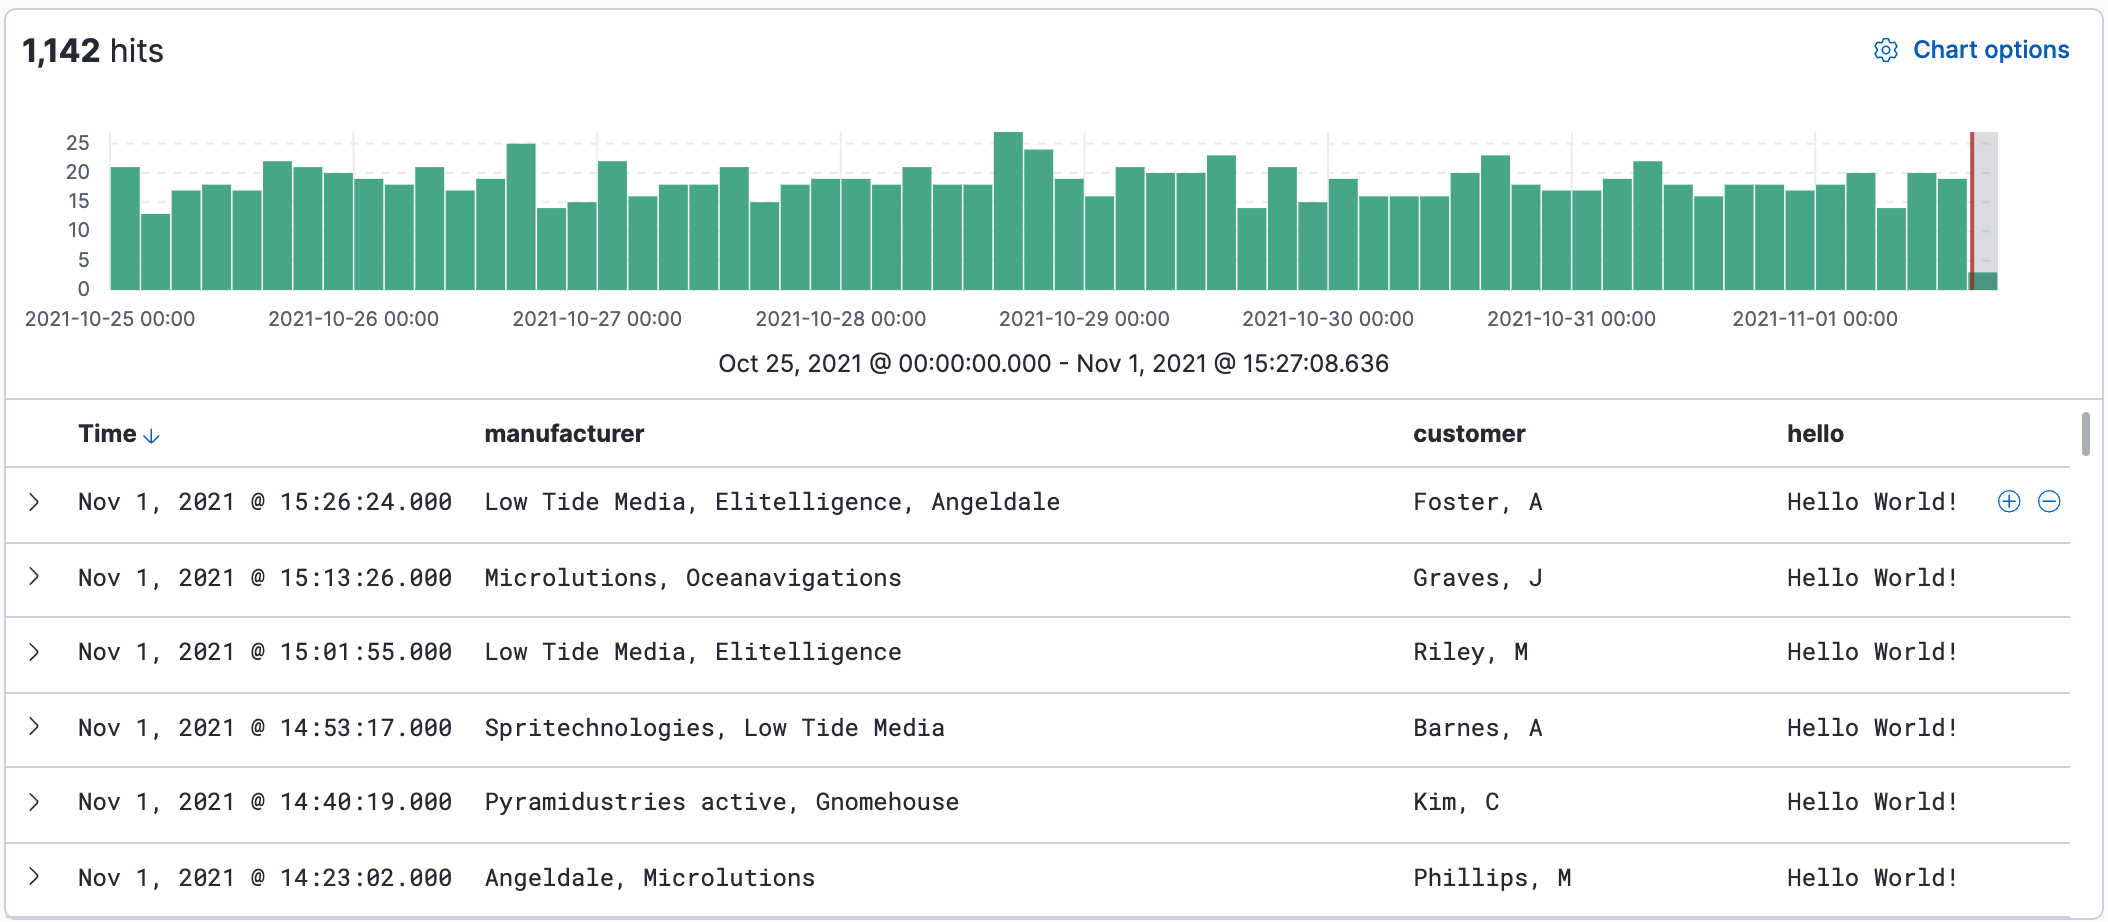
Task: Click the hello column header
Action: [x=1815, y=434]
